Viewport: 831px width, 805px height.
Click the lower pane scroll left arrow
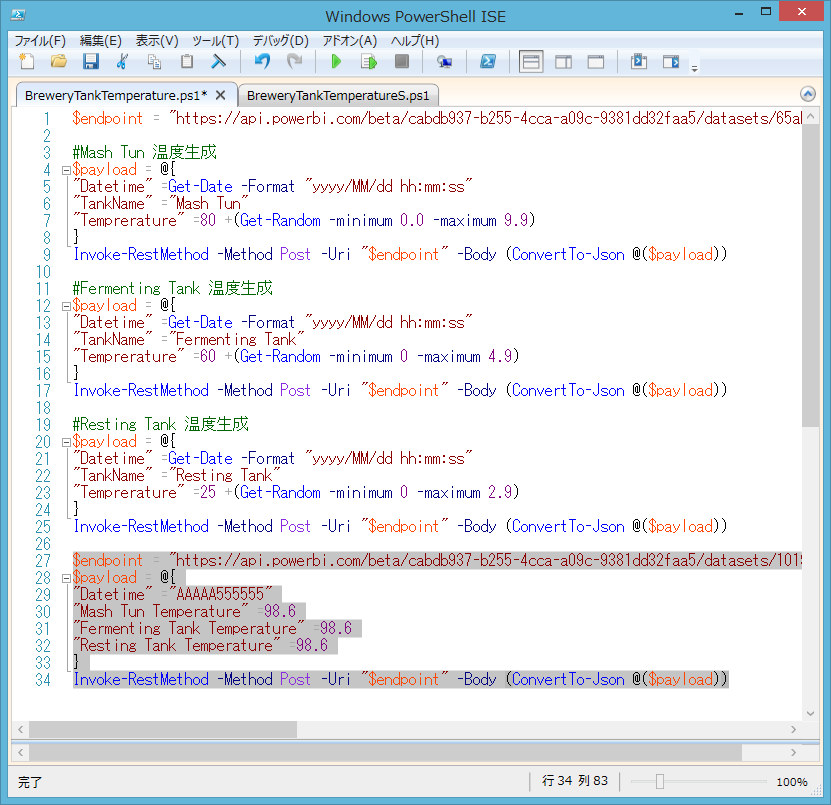(x=21, y=752)
